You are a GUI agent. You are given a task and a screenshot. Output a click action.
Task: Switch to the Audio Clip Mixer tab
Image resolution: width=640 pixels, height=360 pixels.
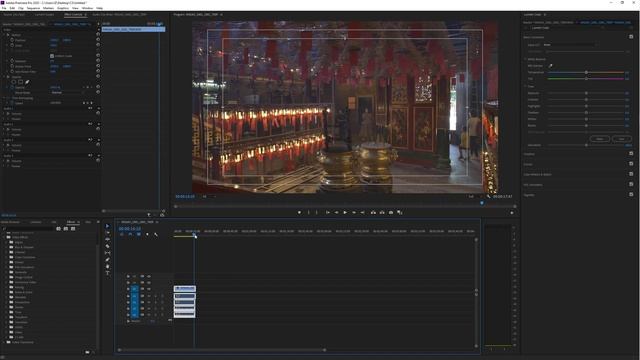coord(119,15)
